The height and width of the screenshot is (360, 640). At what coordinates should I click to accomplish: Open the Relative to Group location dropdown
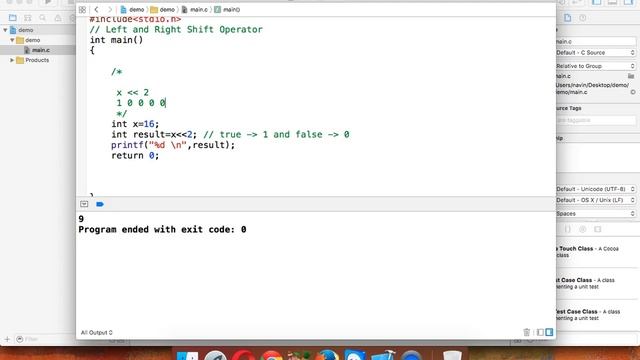point(596,66)
